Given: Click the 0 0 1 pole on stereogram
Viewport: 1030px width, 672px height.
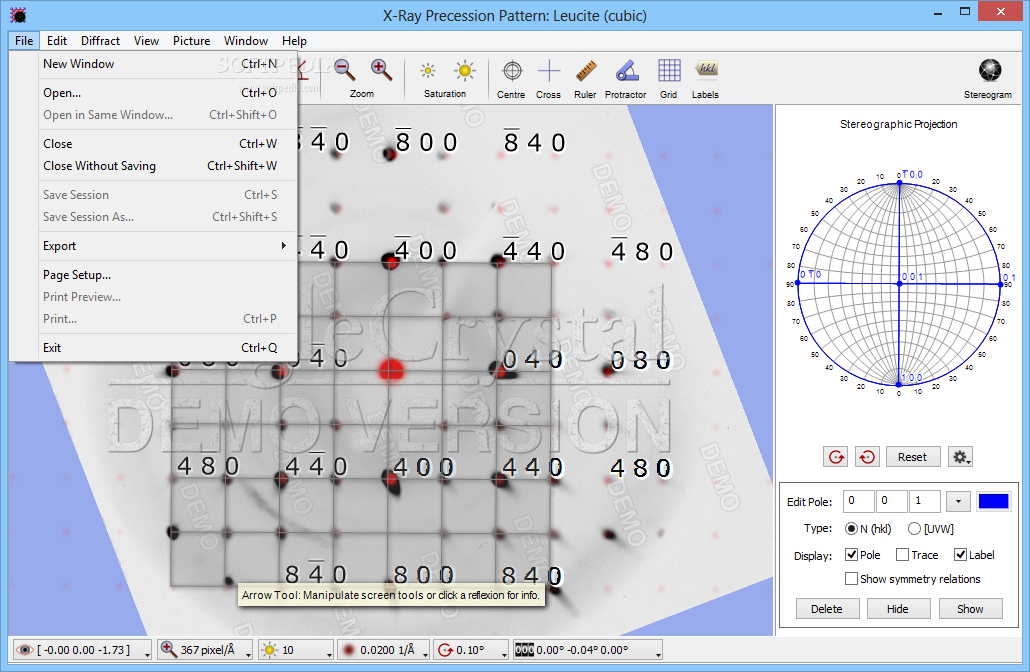Looking at the screenshot, I should [x=899, y=284].
